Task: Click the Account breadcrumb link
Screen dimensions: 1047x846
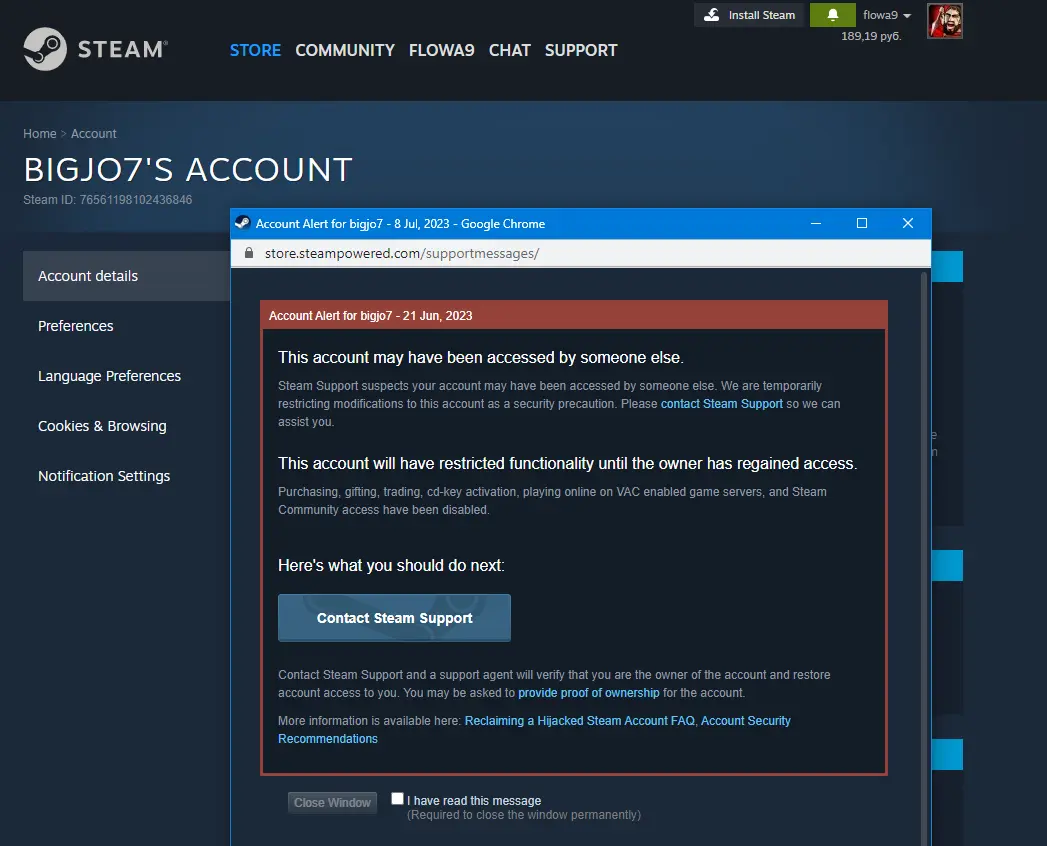Action: [93, 134]
